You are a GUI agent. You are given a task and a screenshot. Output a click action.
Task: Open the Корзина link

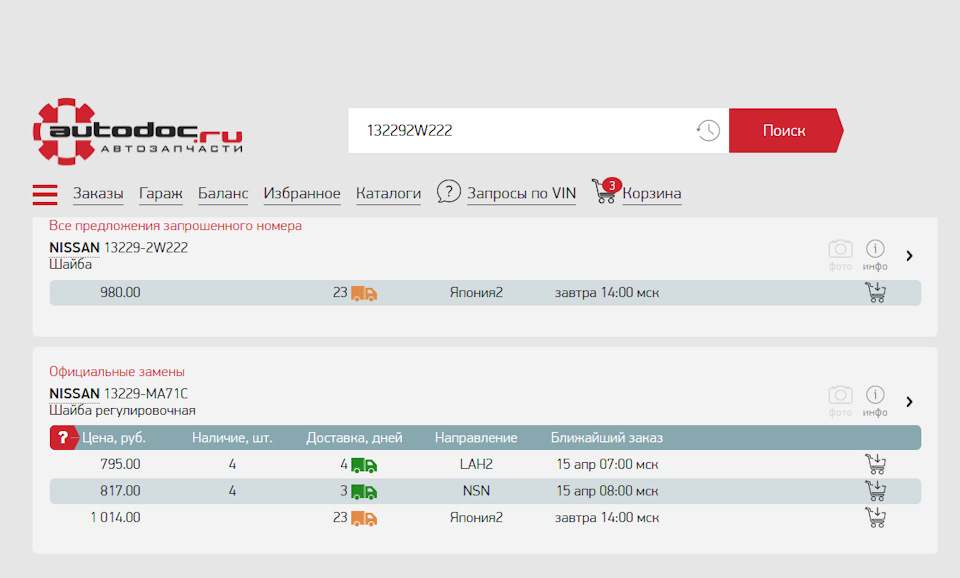click(651, 193)
